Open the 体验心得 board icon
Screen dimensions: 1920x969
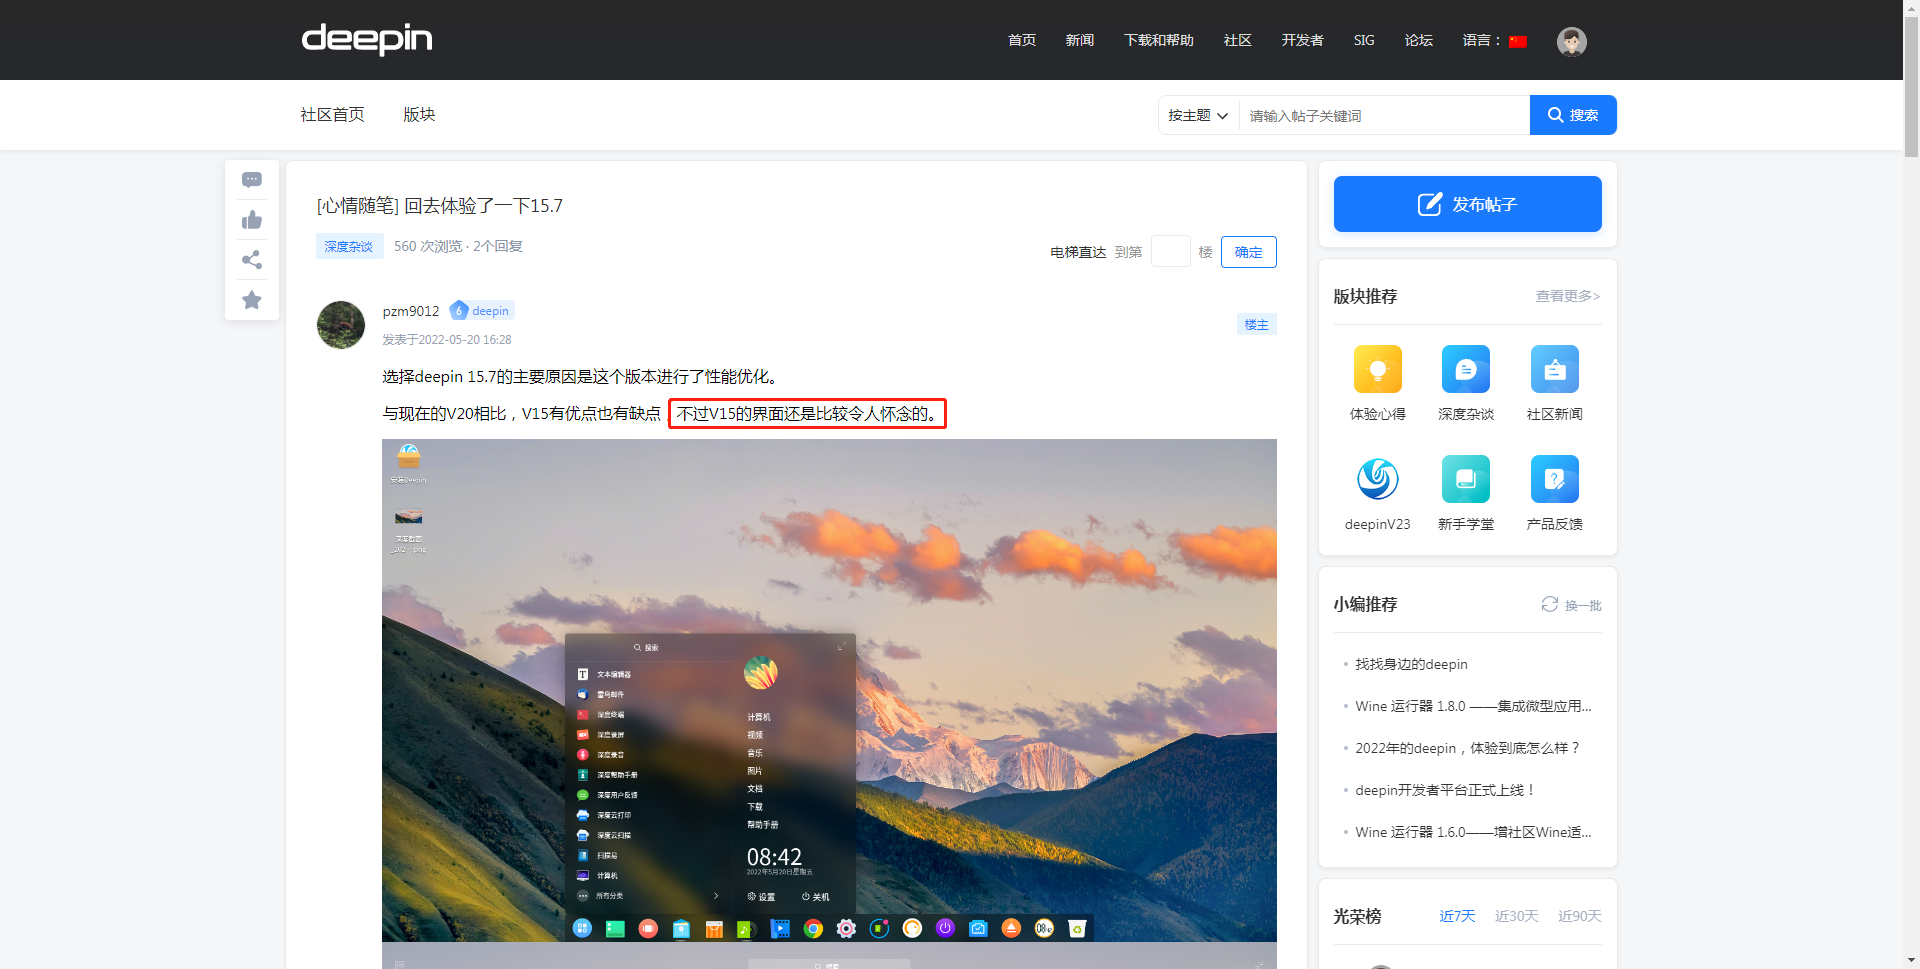pos(1377,369)
